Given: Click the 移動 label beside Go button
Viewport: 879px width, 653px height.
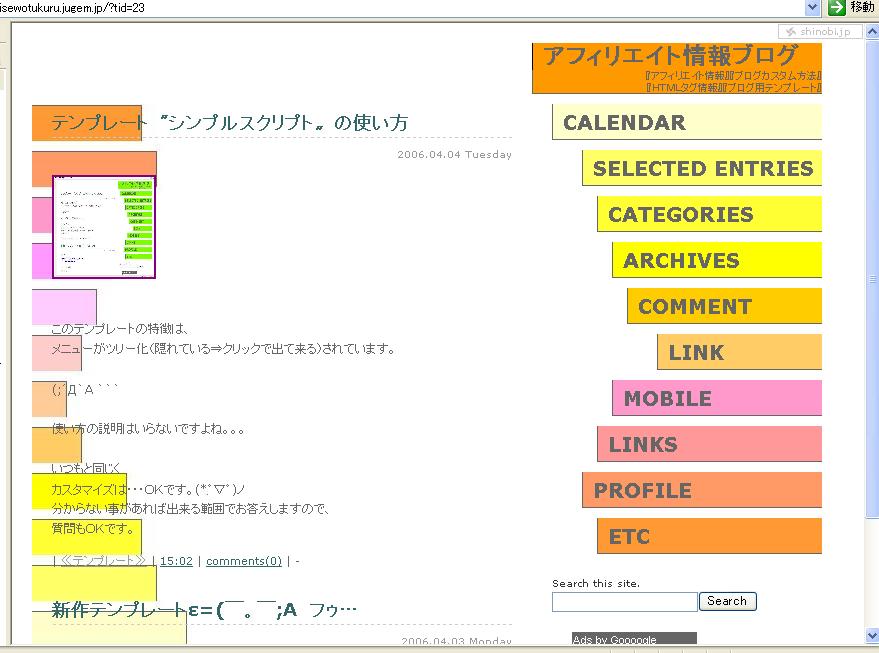Looking at the screenshot, I should (x=862, y=7).
